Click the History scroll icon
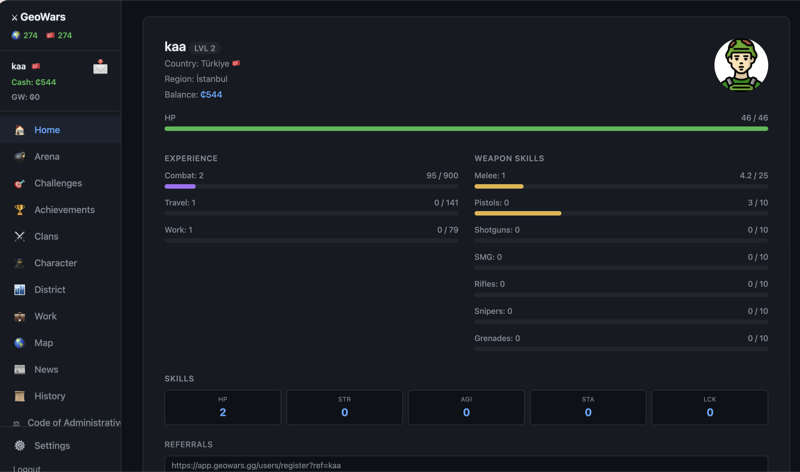This screenshot has width=800, height=472. point(19,397)
